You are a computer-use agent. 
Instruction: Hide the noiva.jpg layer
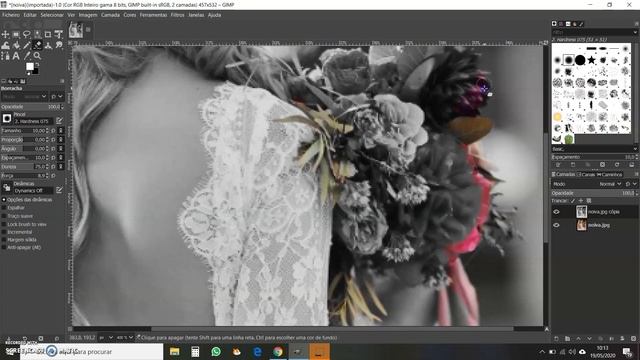[556, 225]
